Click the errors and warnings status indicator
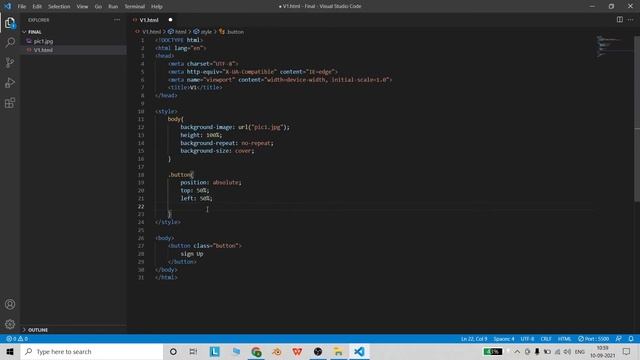The image size is (640, 360). [x=17, y=339]
